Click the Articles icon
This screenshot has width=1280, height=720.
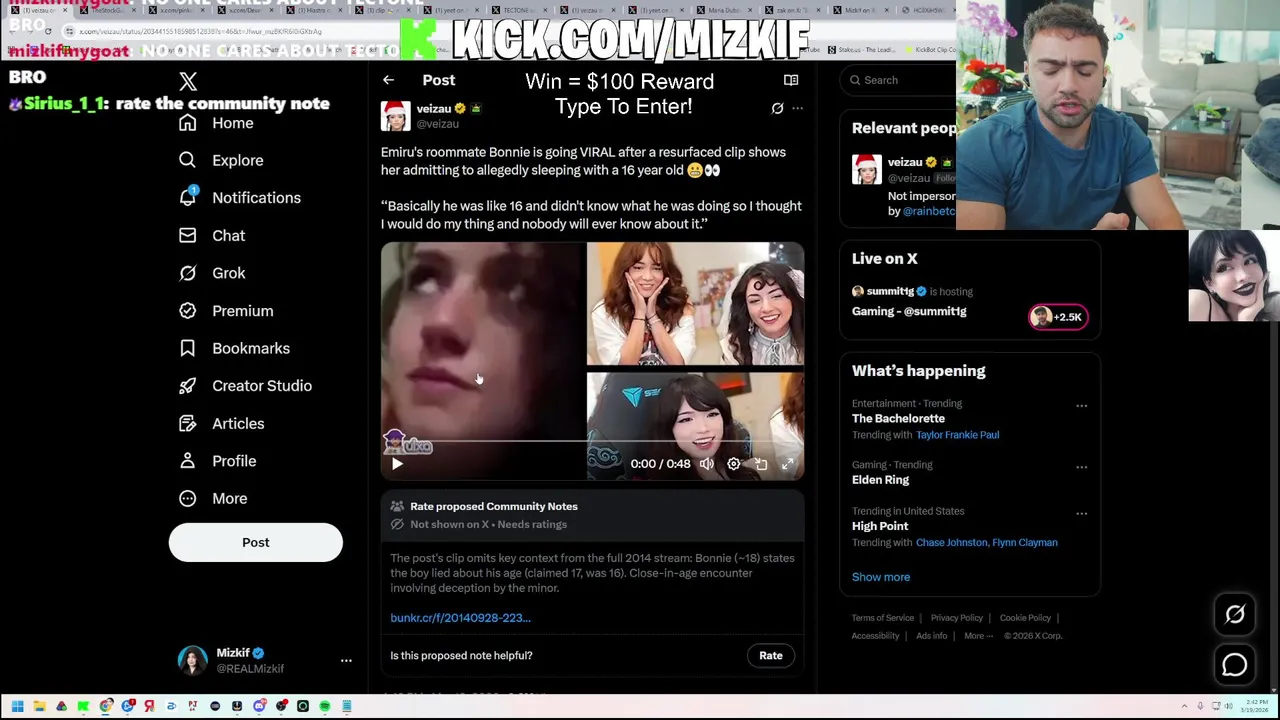(x=187, y=423)
